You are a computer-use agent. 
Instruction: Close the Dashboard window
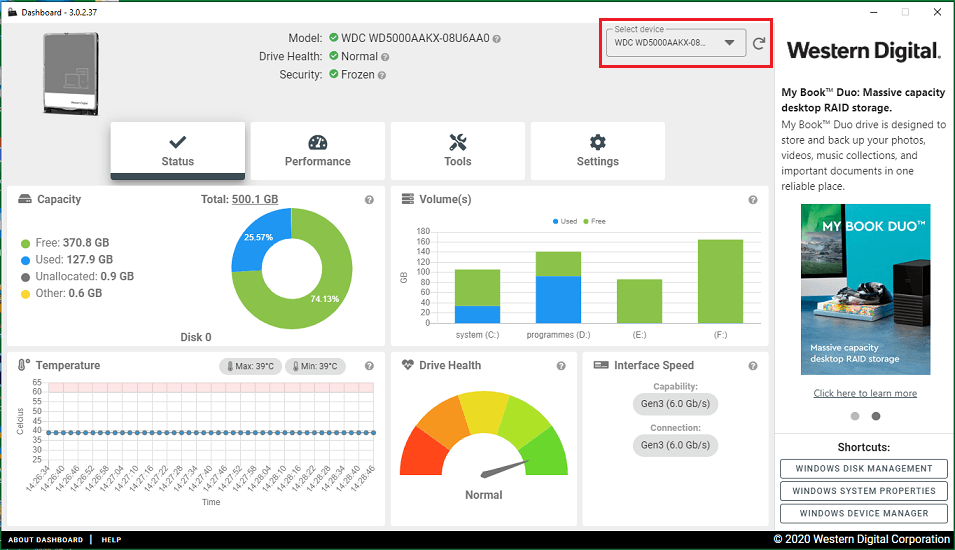[937, 12]
